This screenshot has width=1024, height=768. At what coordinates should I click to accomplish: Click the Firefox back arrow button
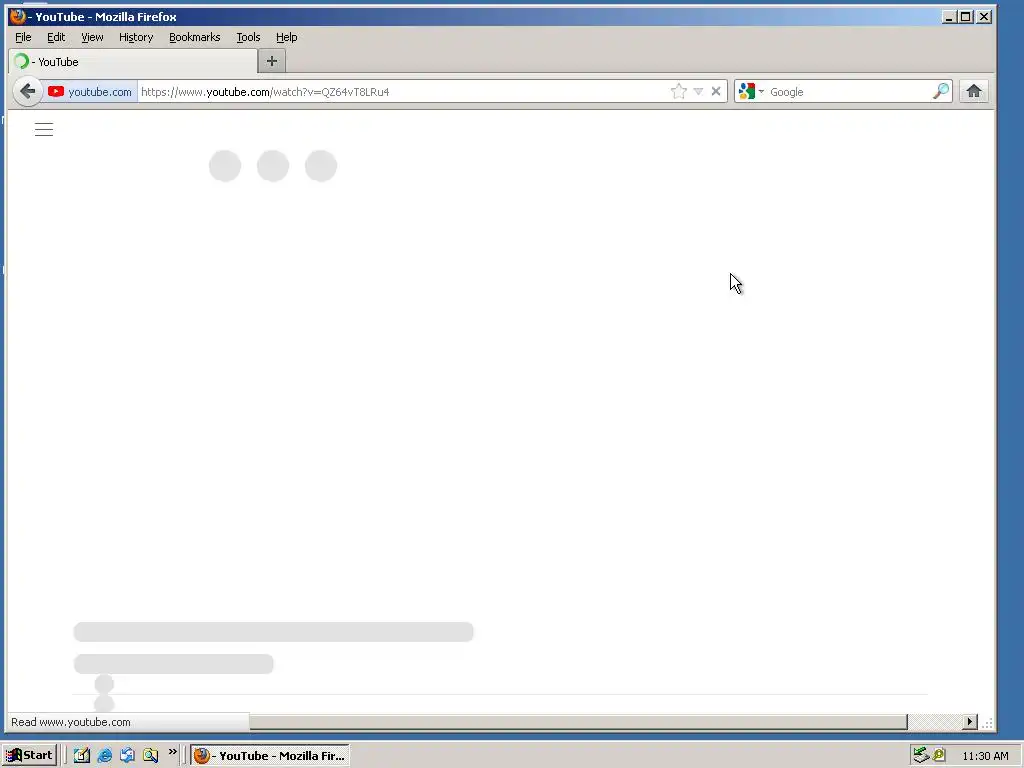(x=27, y=91)
